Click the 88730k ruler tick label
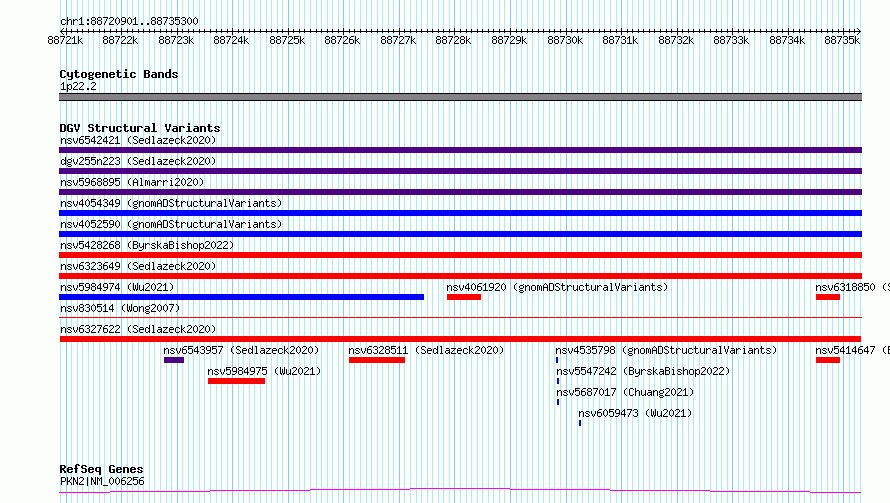 (x=565, y=40)
